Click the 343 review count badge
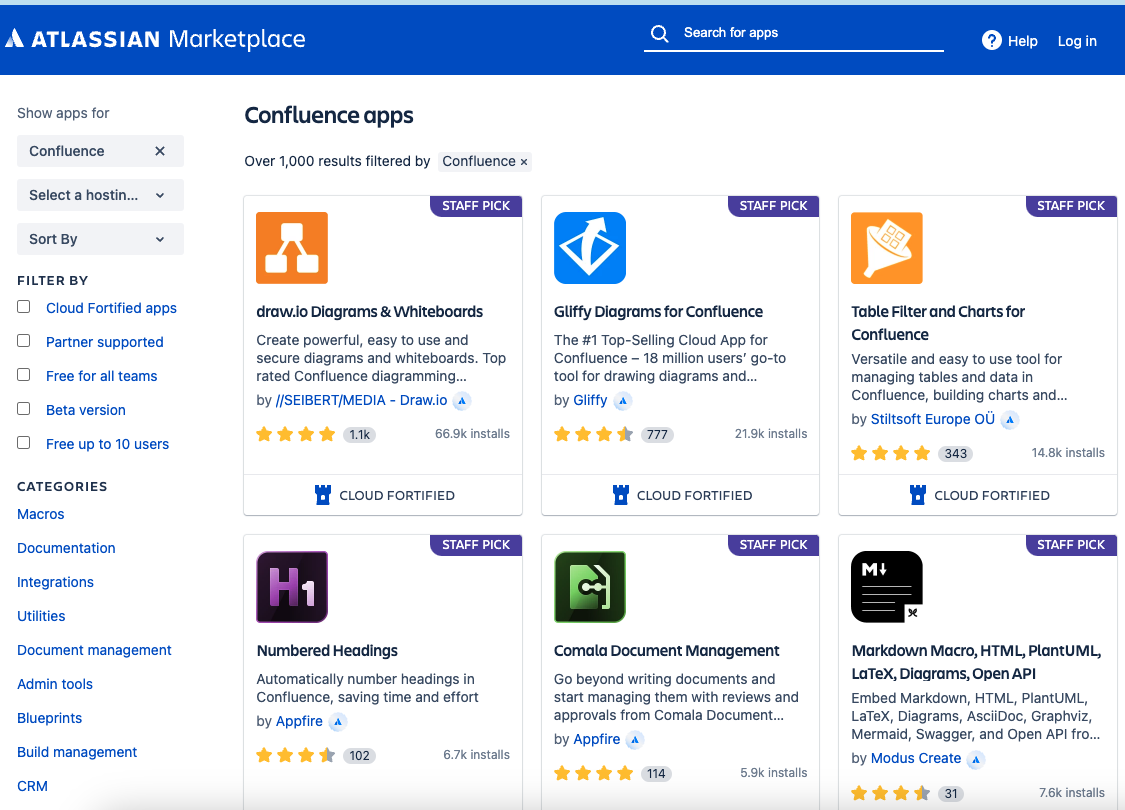The width and height of the screenshot is (1125, 810). [x=956, y=454]
